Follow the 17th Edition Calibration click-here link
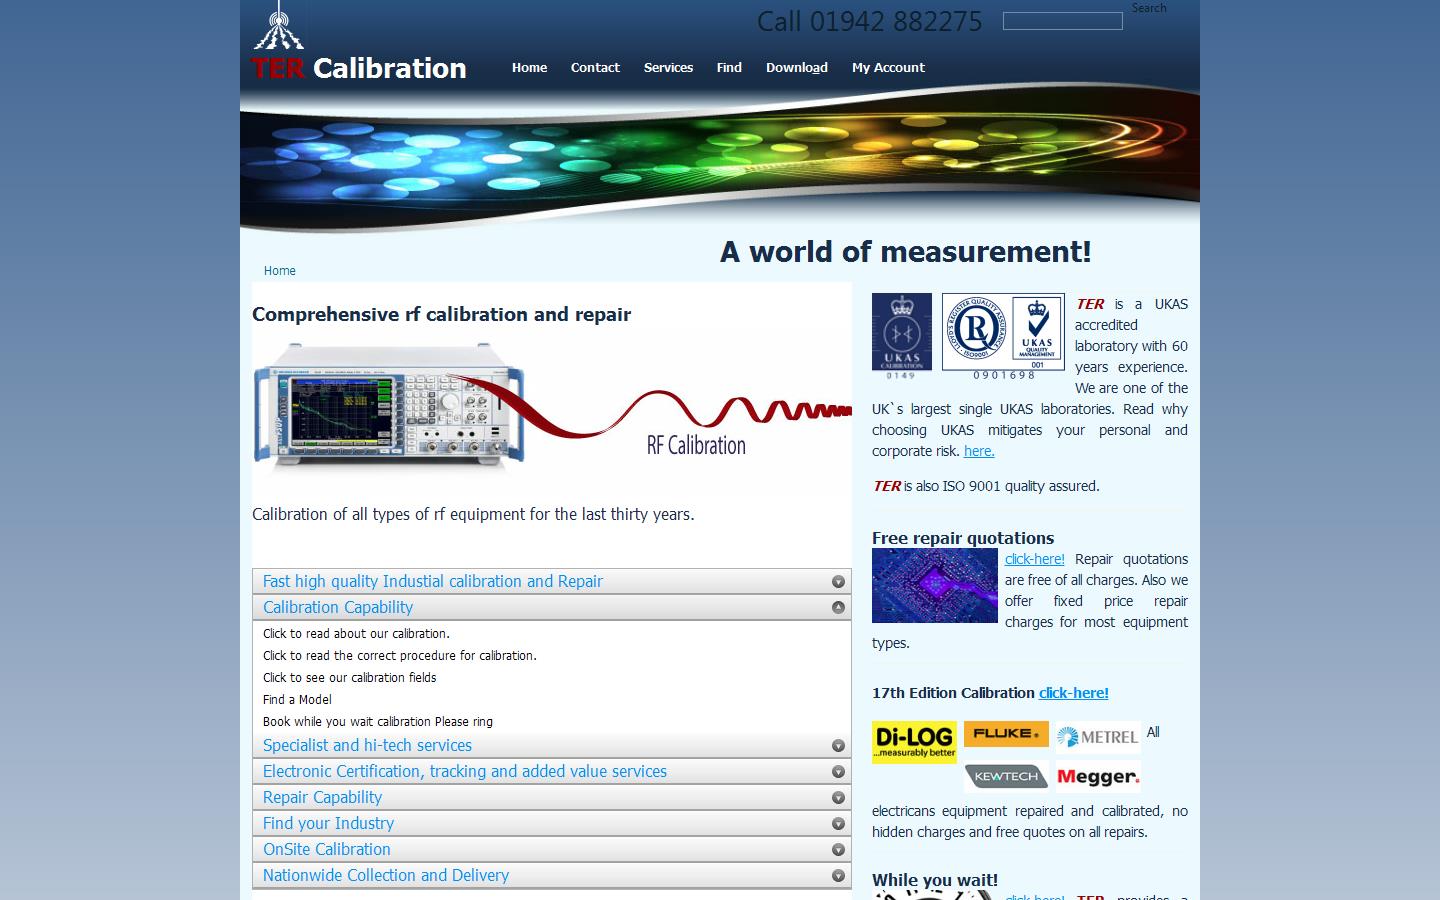This screenshot has width=1440, height=900. pyautogui.click(x=1074, y=693)
